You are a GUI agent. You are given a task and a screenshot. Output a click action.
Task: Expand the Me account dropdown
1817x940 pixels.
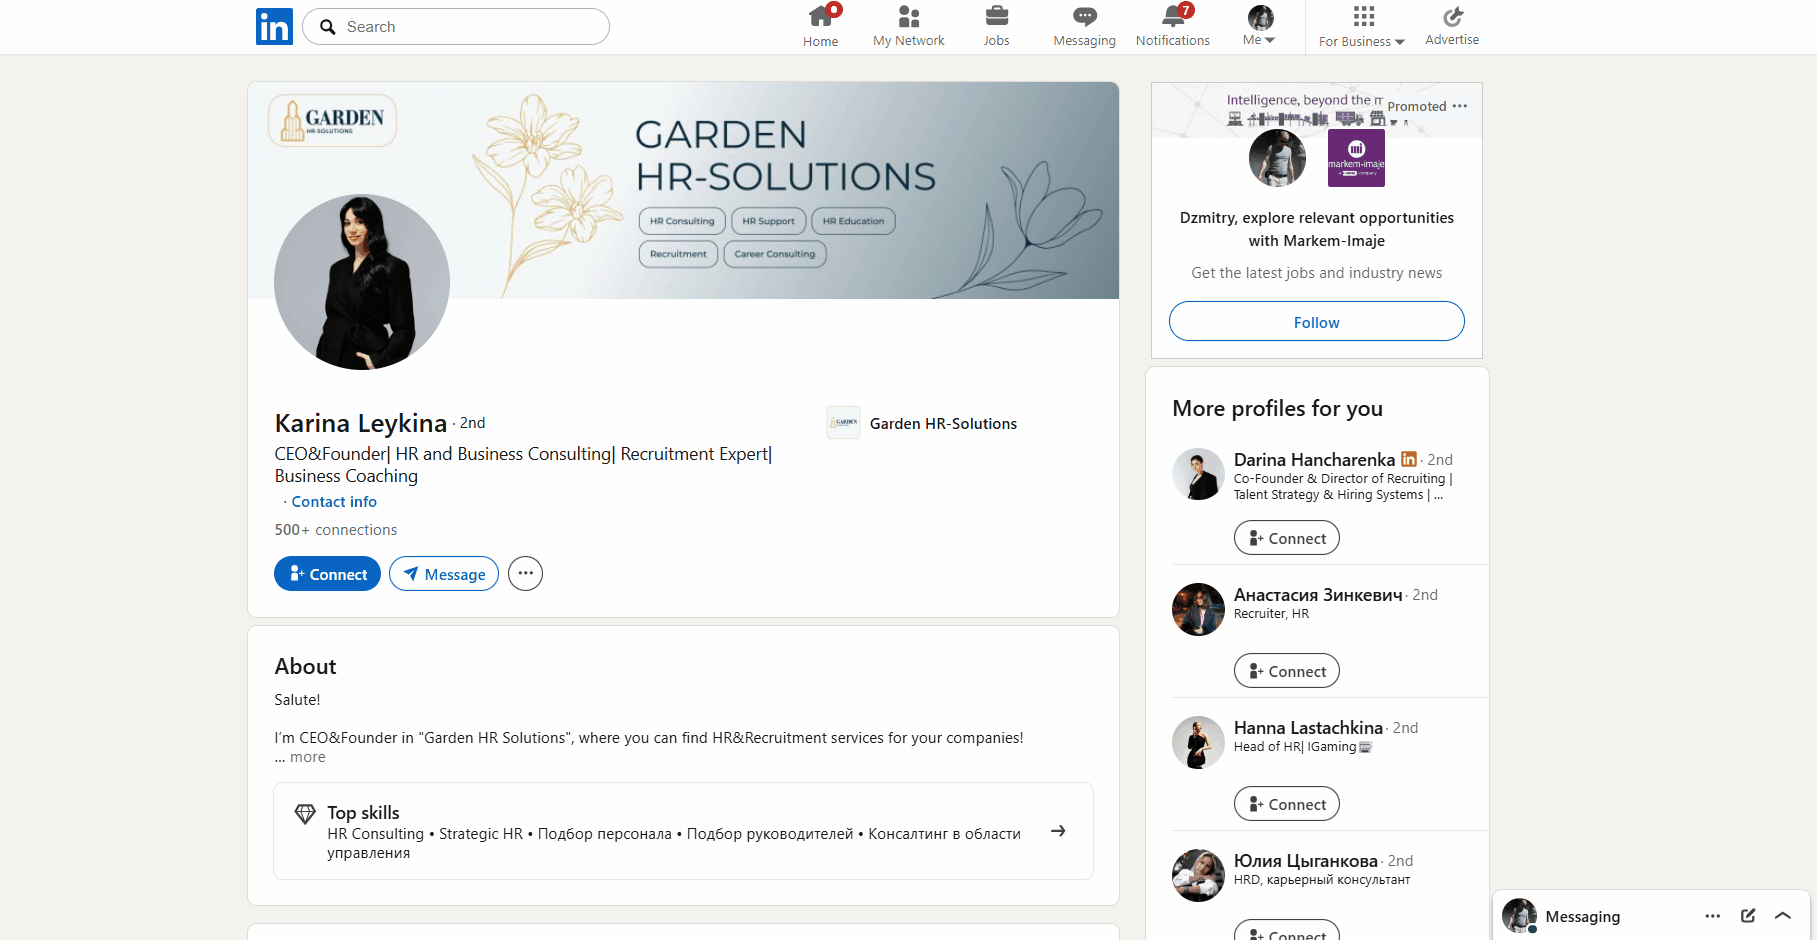pyautogui.click(x=1259, y=27)
